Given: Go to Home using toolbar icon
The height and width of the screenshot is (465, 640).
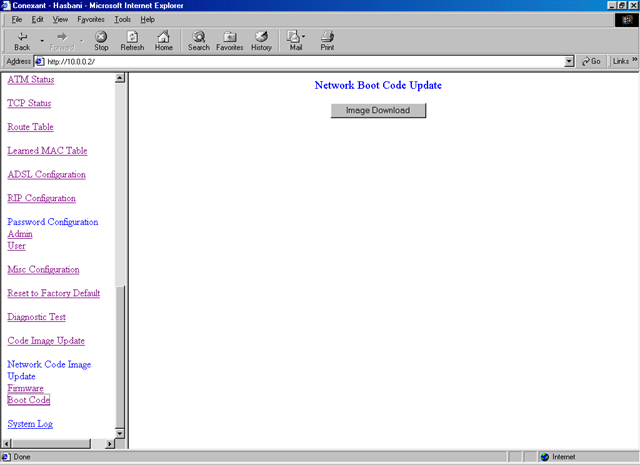Looking at the screenshot, I should (x=163, y=38).
